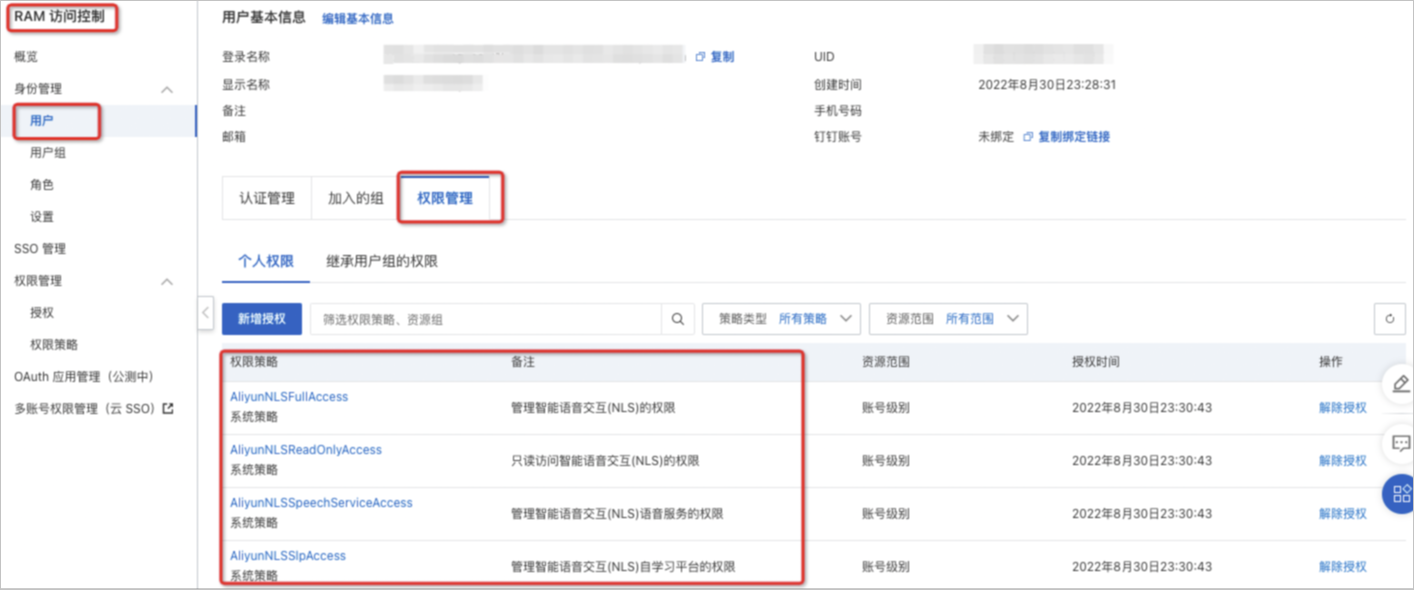Click 账号级别 in the AliyunNLSFullAccess row
This screenshot has width=1414, height=590.
tap(886, 408)
